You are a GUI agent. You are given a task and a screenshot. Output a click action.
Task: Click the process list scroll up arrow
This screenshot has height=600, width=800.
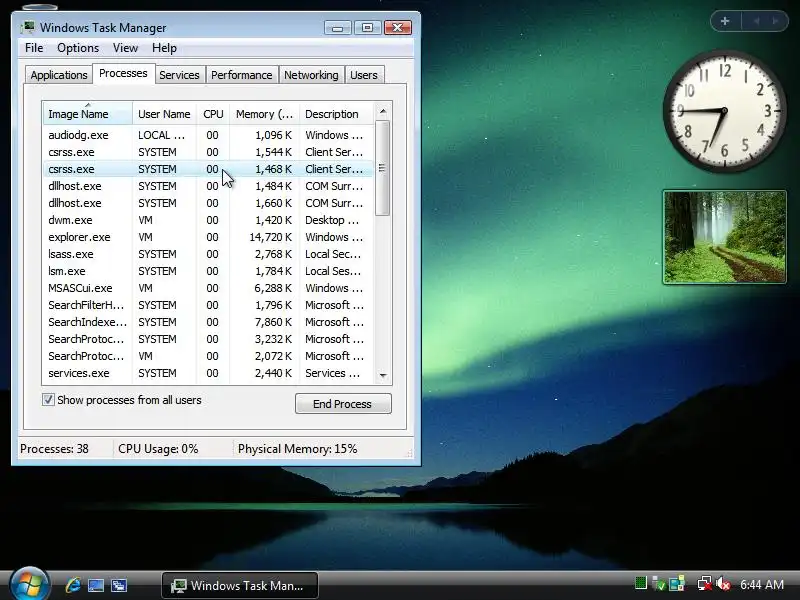pos(383,111)
